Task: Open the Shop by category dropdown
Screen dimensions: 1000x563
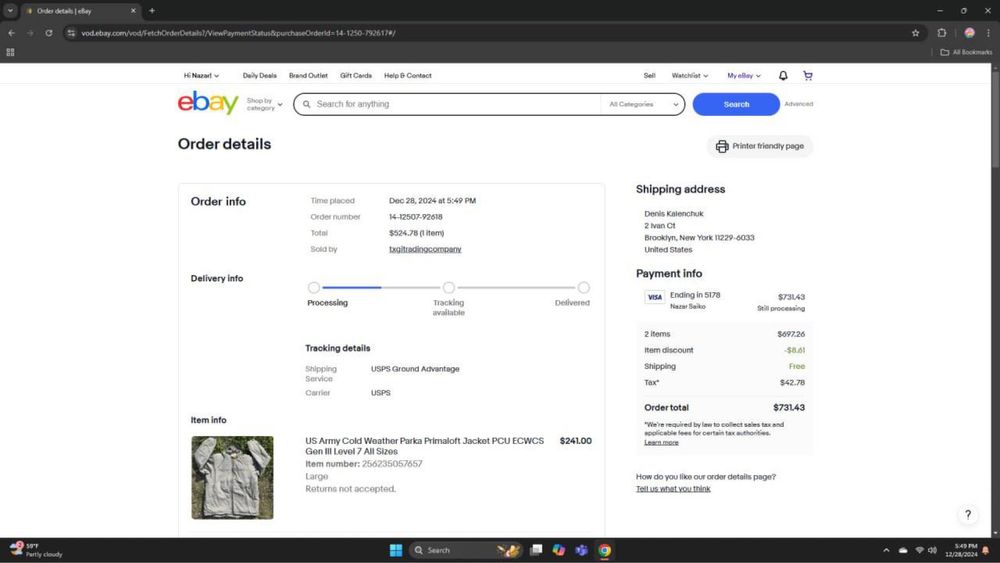Action: click(264, 105)
